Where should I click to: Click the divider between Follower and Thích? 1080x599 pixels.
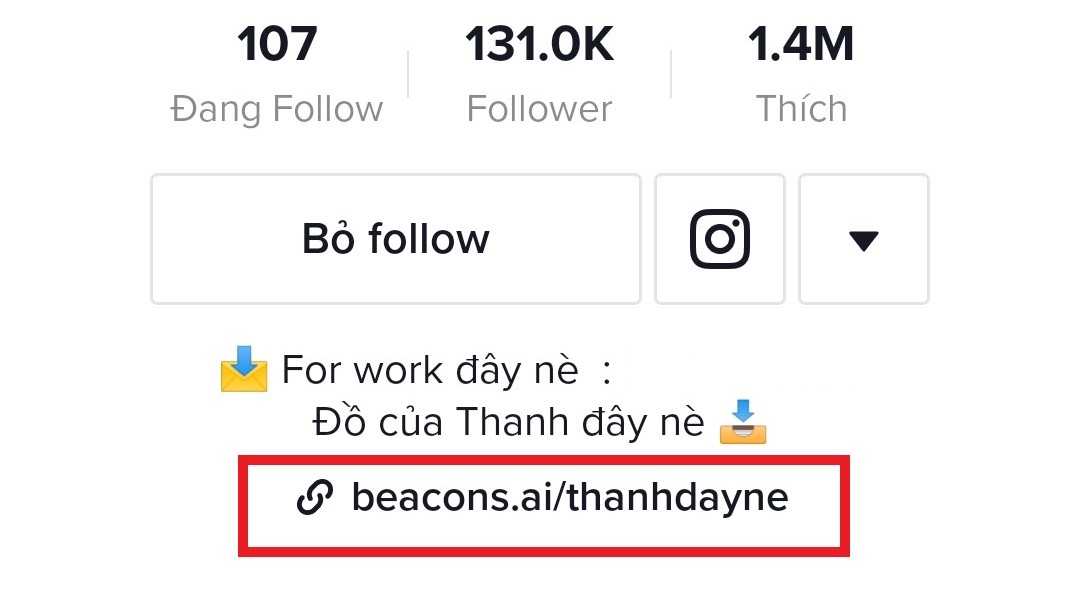tap(671, 75)
